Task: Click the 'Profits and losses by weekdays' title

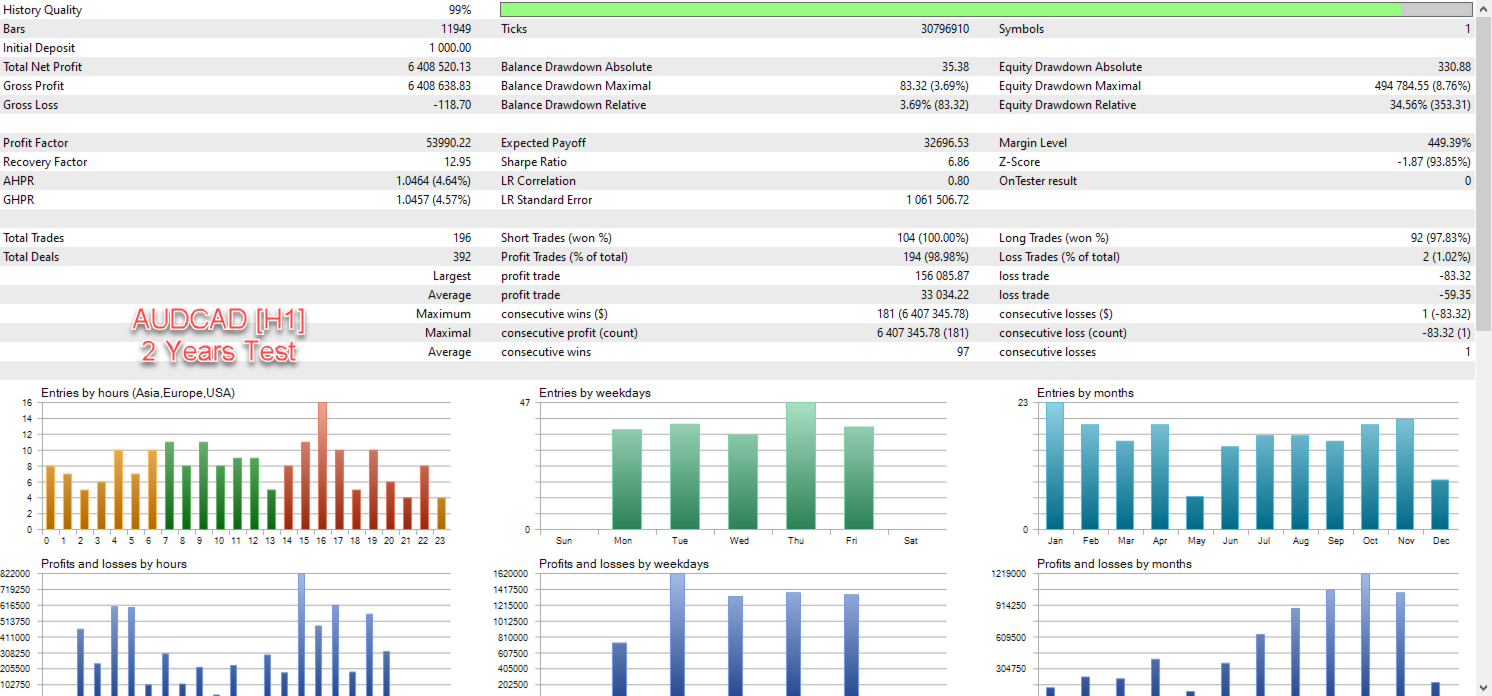Action: (624, 564)
